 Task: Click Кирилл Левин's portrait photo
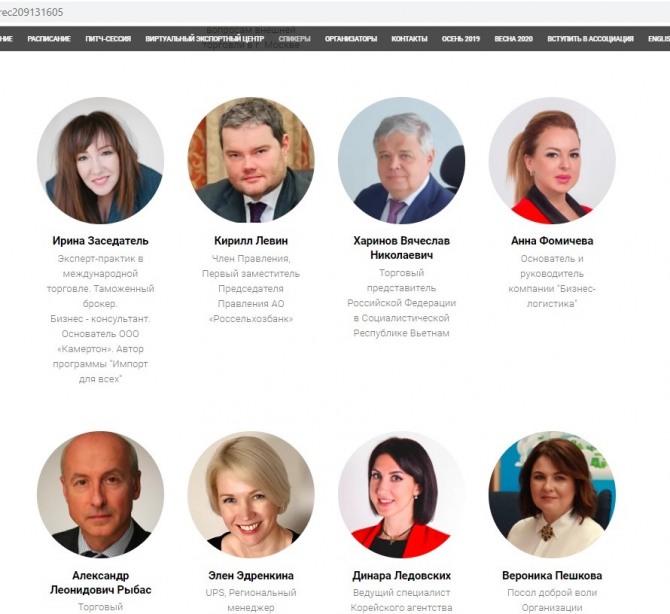pyautogui.click(x=251, y=161)
